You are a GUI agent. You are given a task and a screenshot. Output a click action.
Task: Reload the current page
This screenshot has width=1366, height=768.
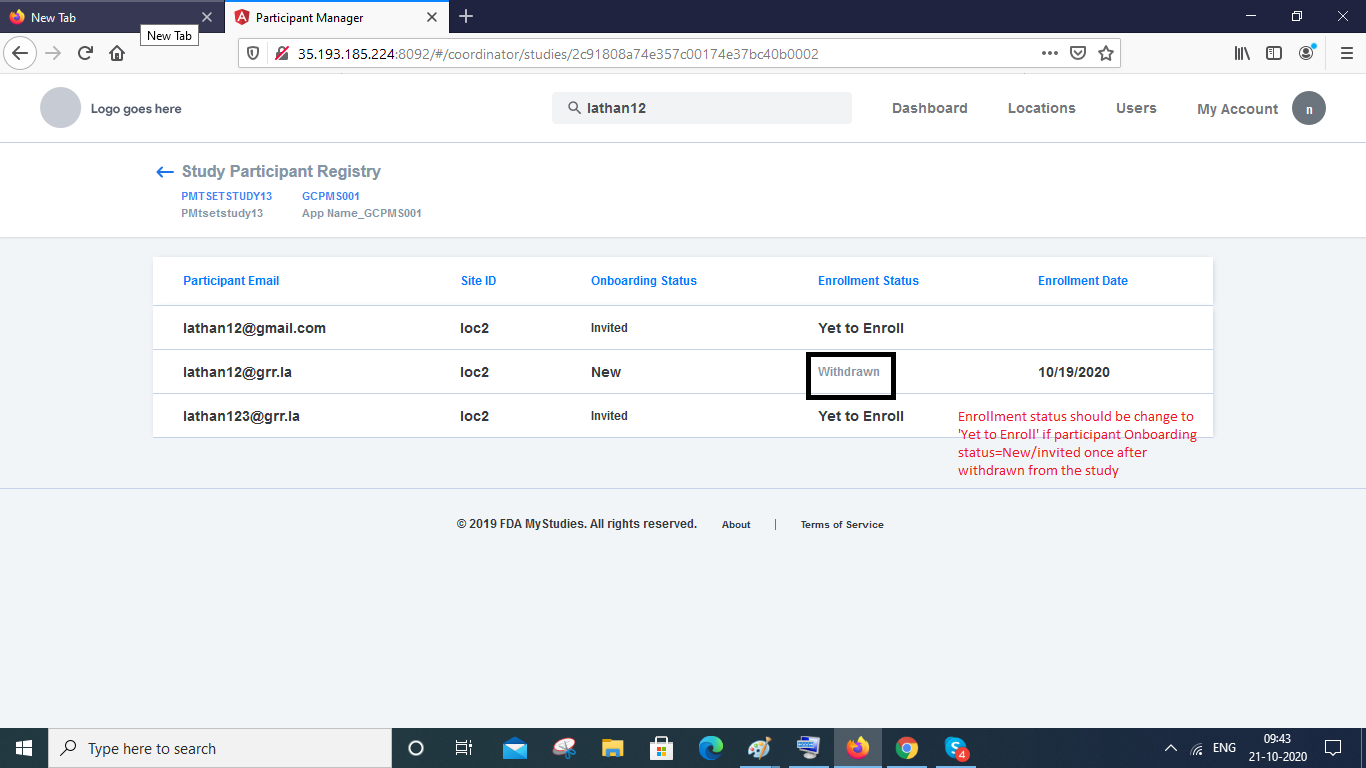pos(85,52)
